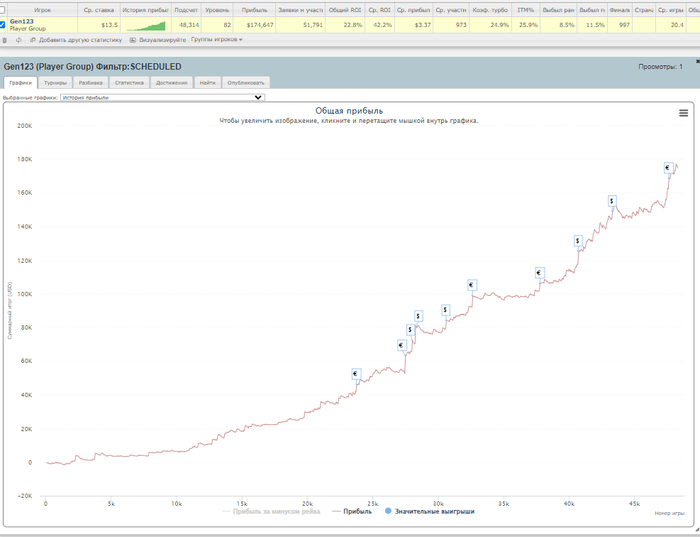Click the Визуализируйте button label

coord(162,40)
